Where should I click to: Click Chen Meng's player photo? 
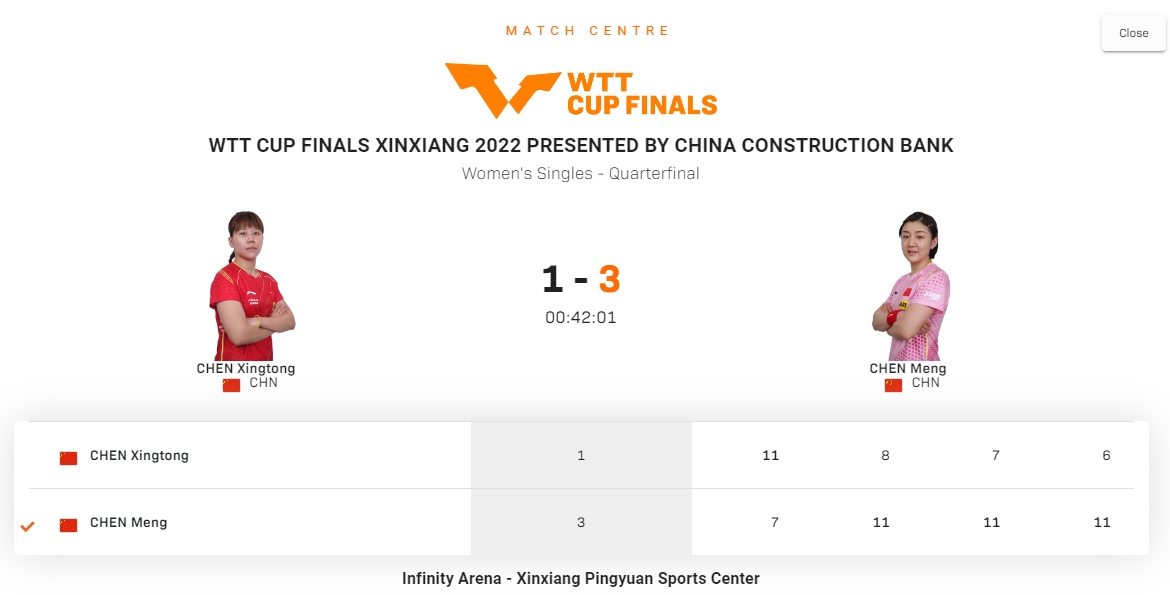coord(908,286)
